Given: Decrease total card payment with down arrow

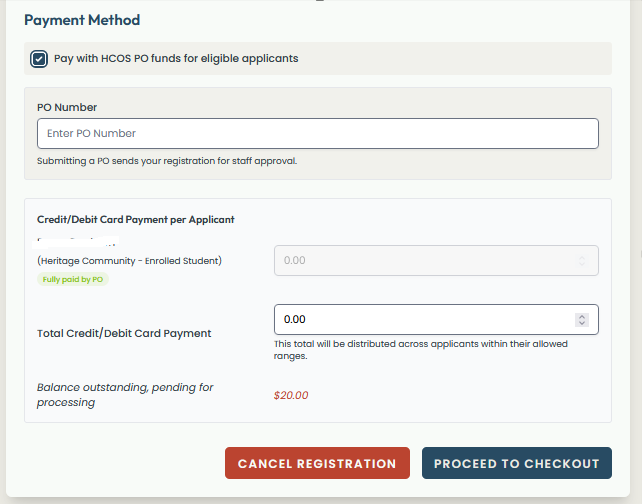Looking at the screenshot, I should 582,323.
